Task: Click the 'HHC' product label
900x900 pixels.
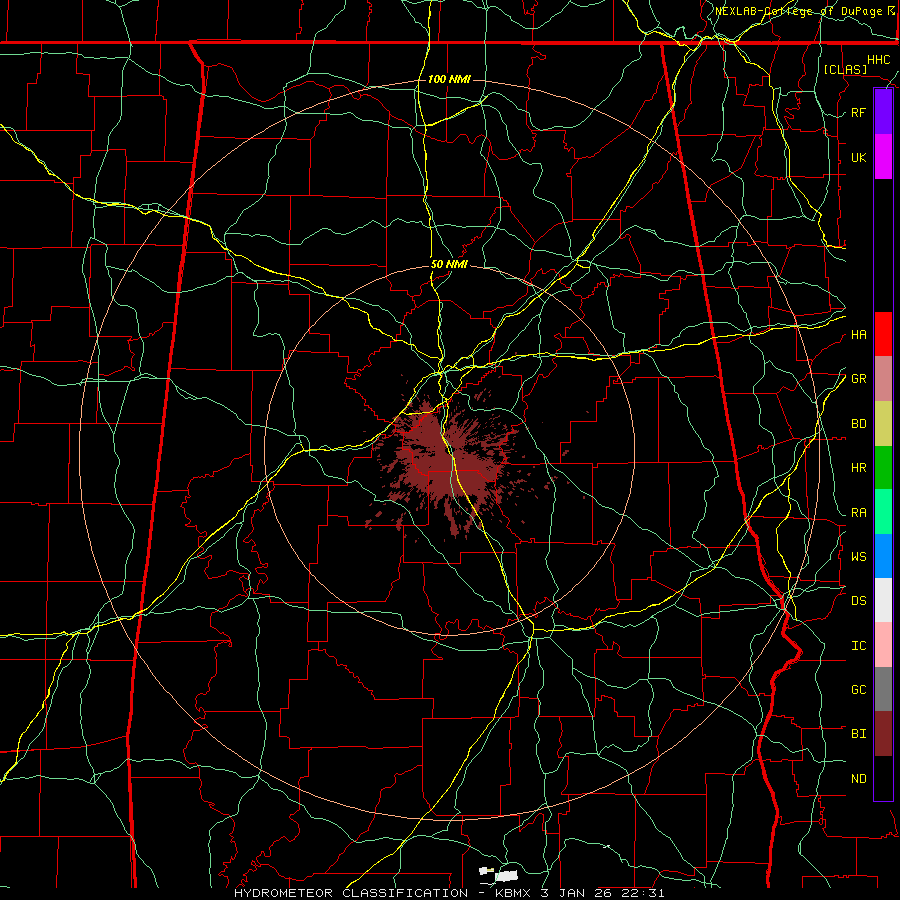Action: tap(878, 60)
